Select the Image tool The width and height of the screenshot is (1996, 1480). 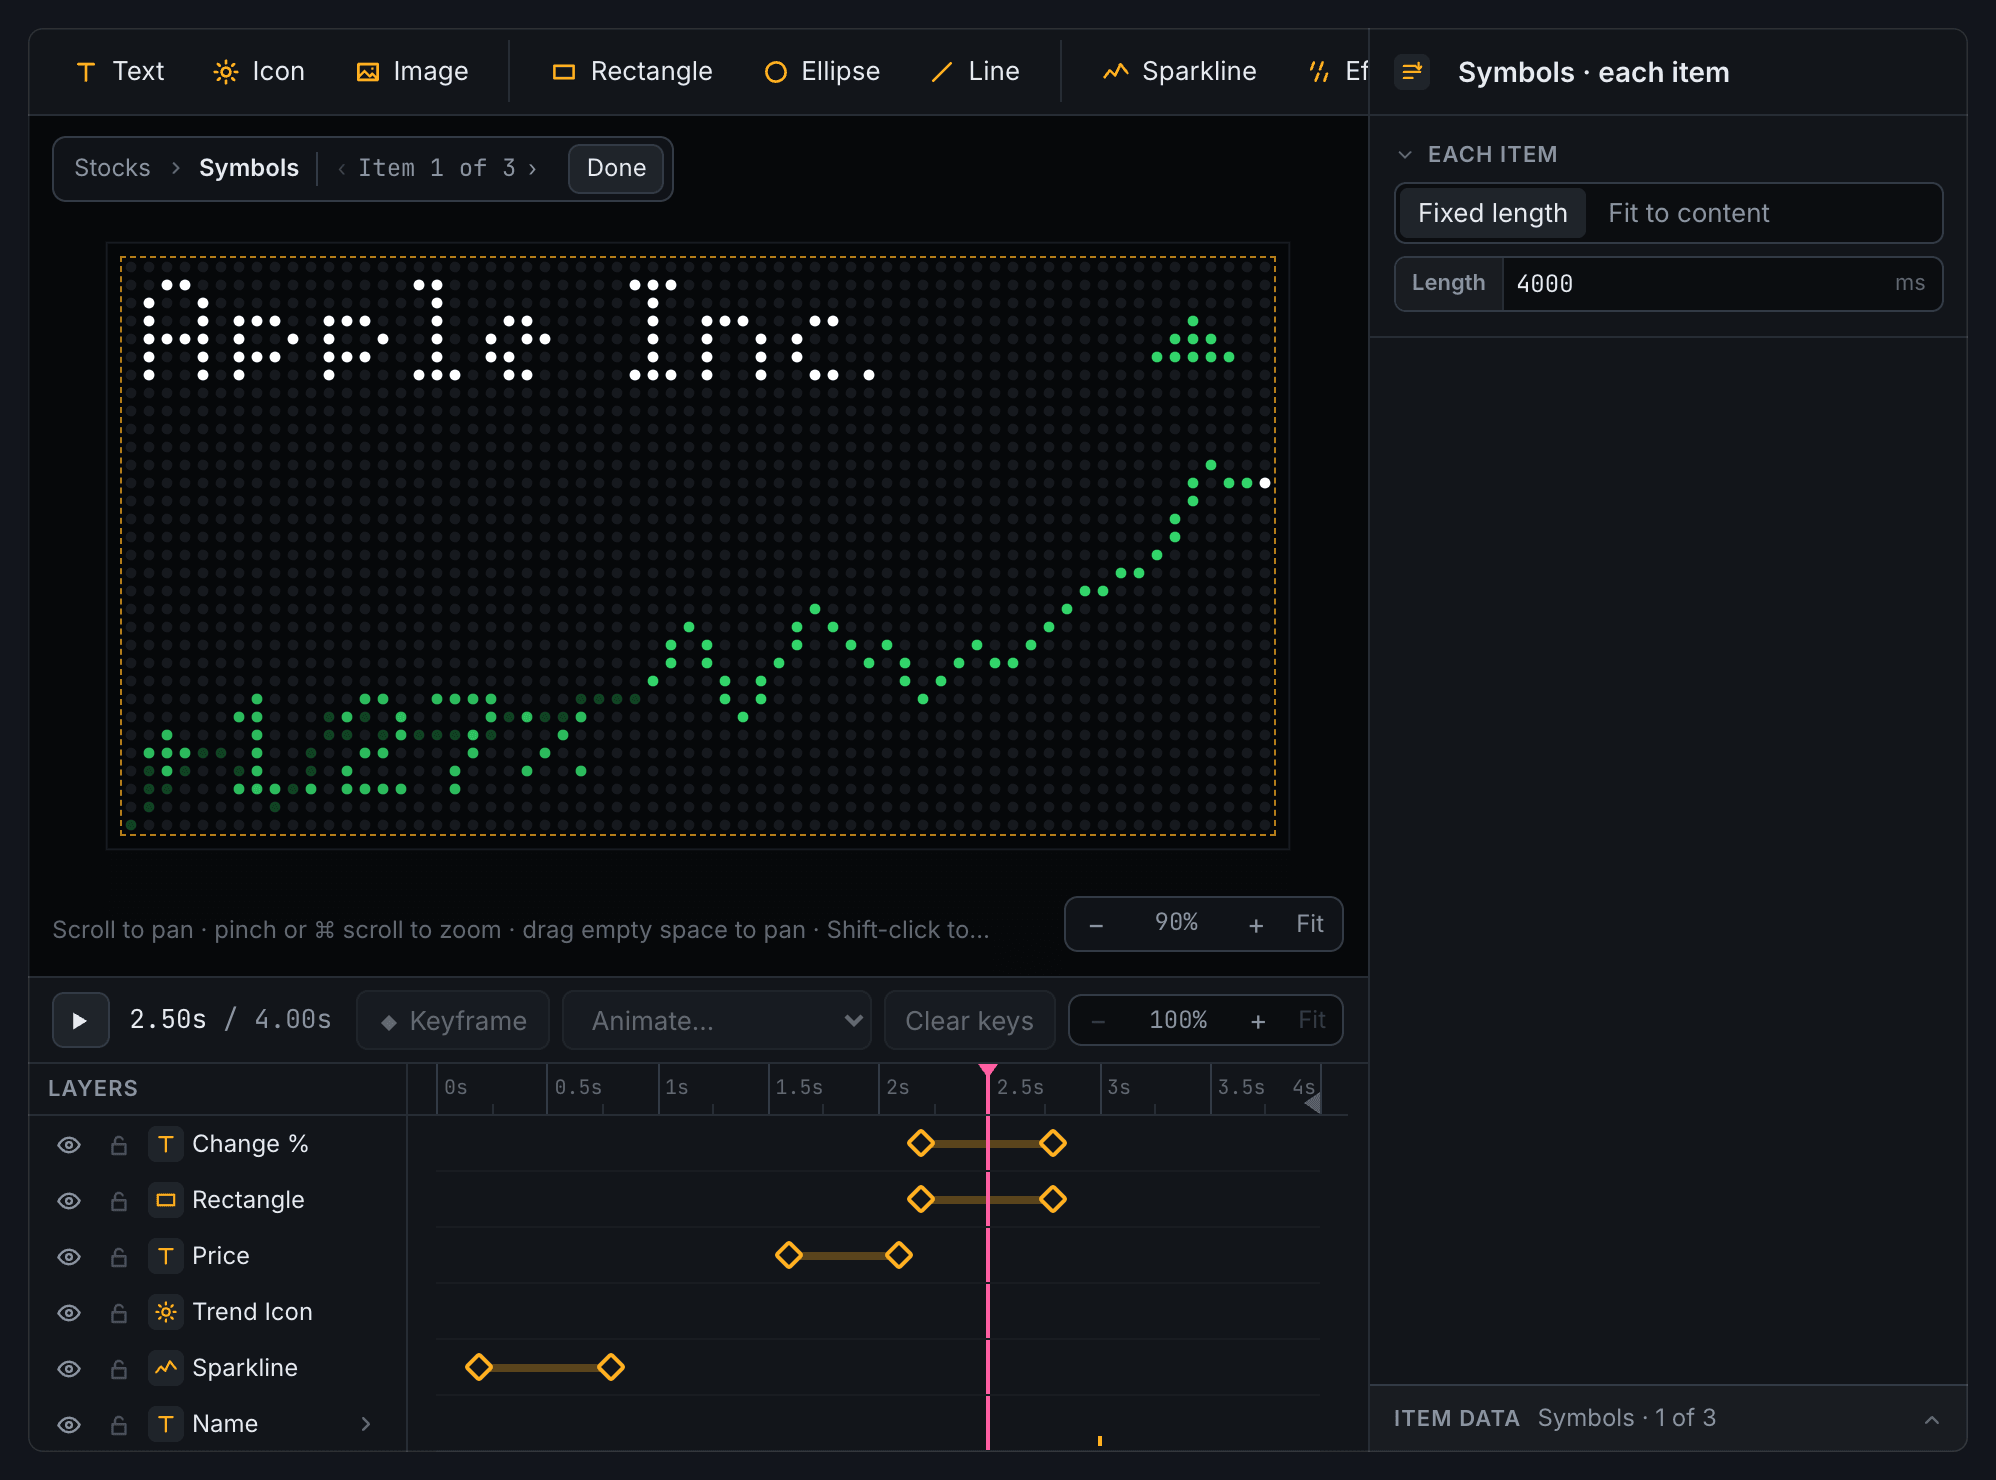coord(412,72)
